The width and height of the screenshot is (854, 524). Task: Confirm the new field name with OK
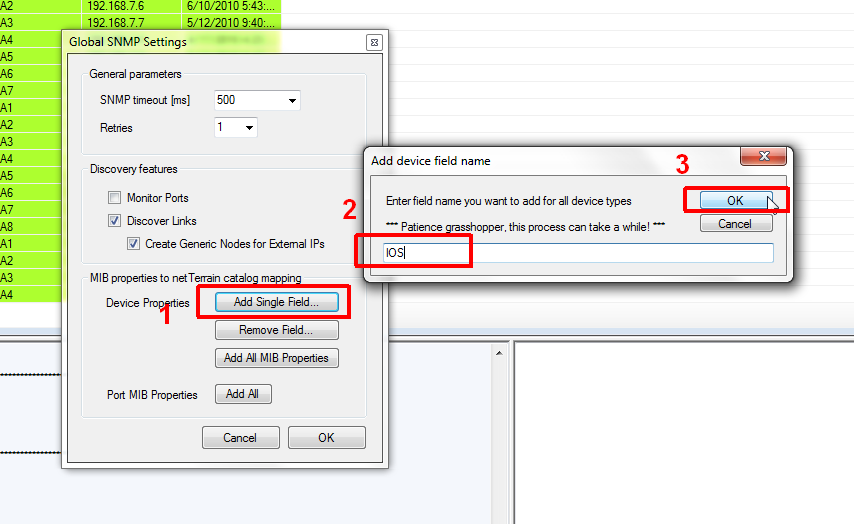[735, 200]
